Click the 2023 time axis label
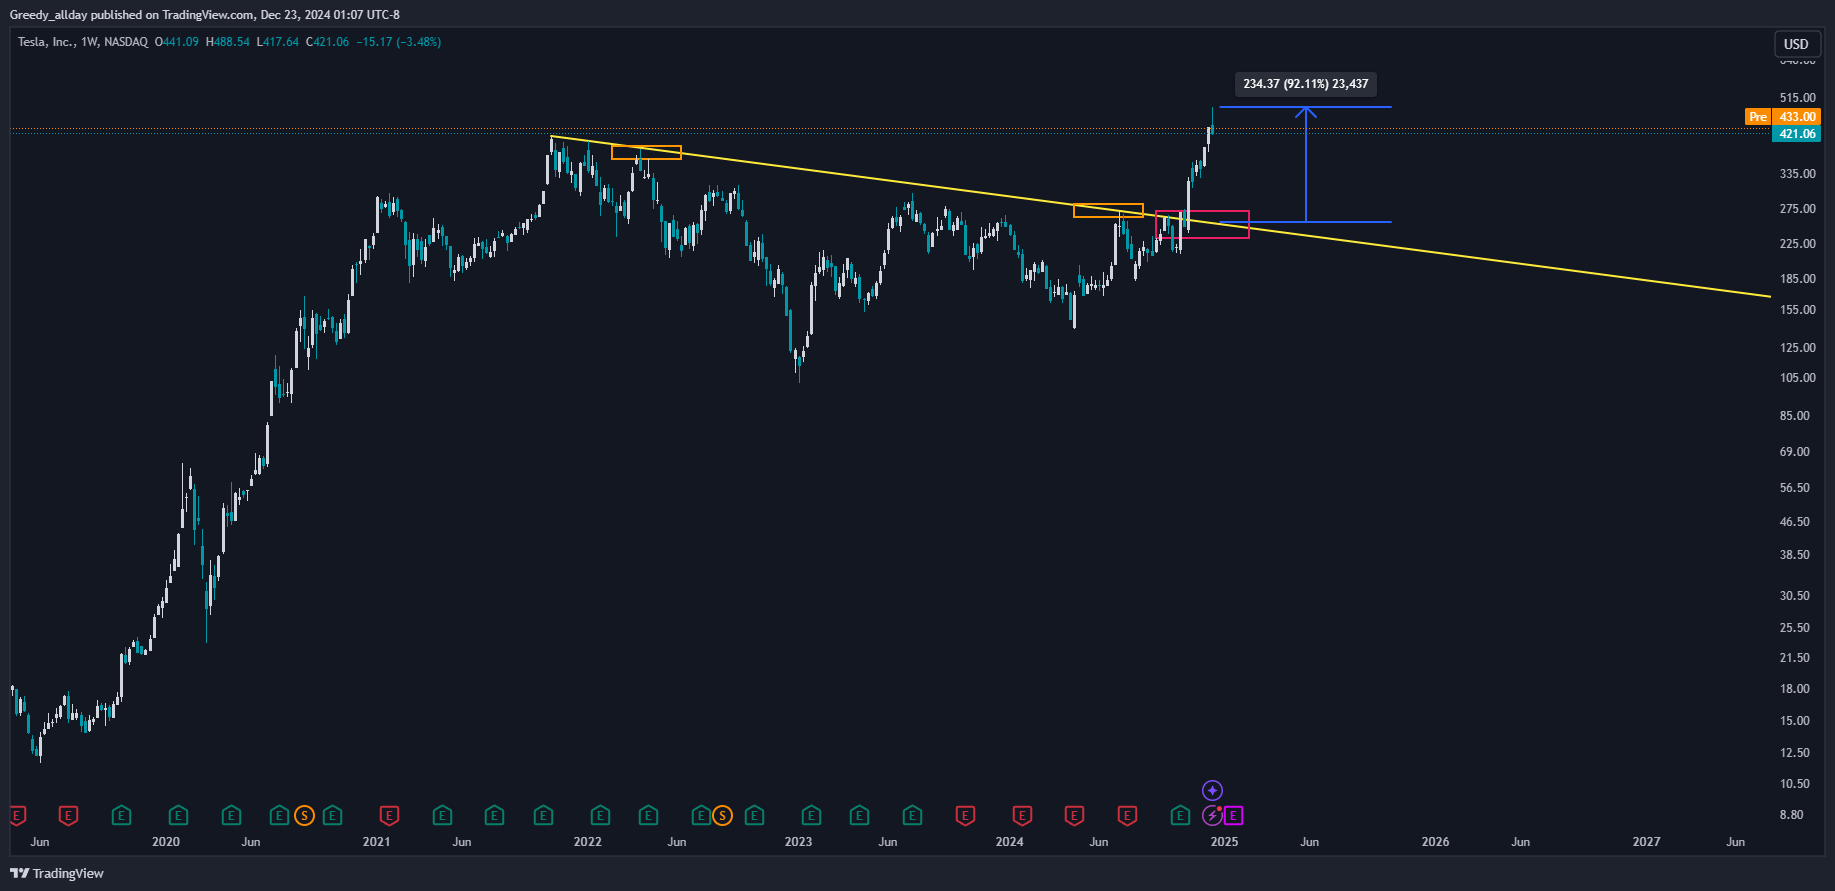 click(x=799, y=842)
